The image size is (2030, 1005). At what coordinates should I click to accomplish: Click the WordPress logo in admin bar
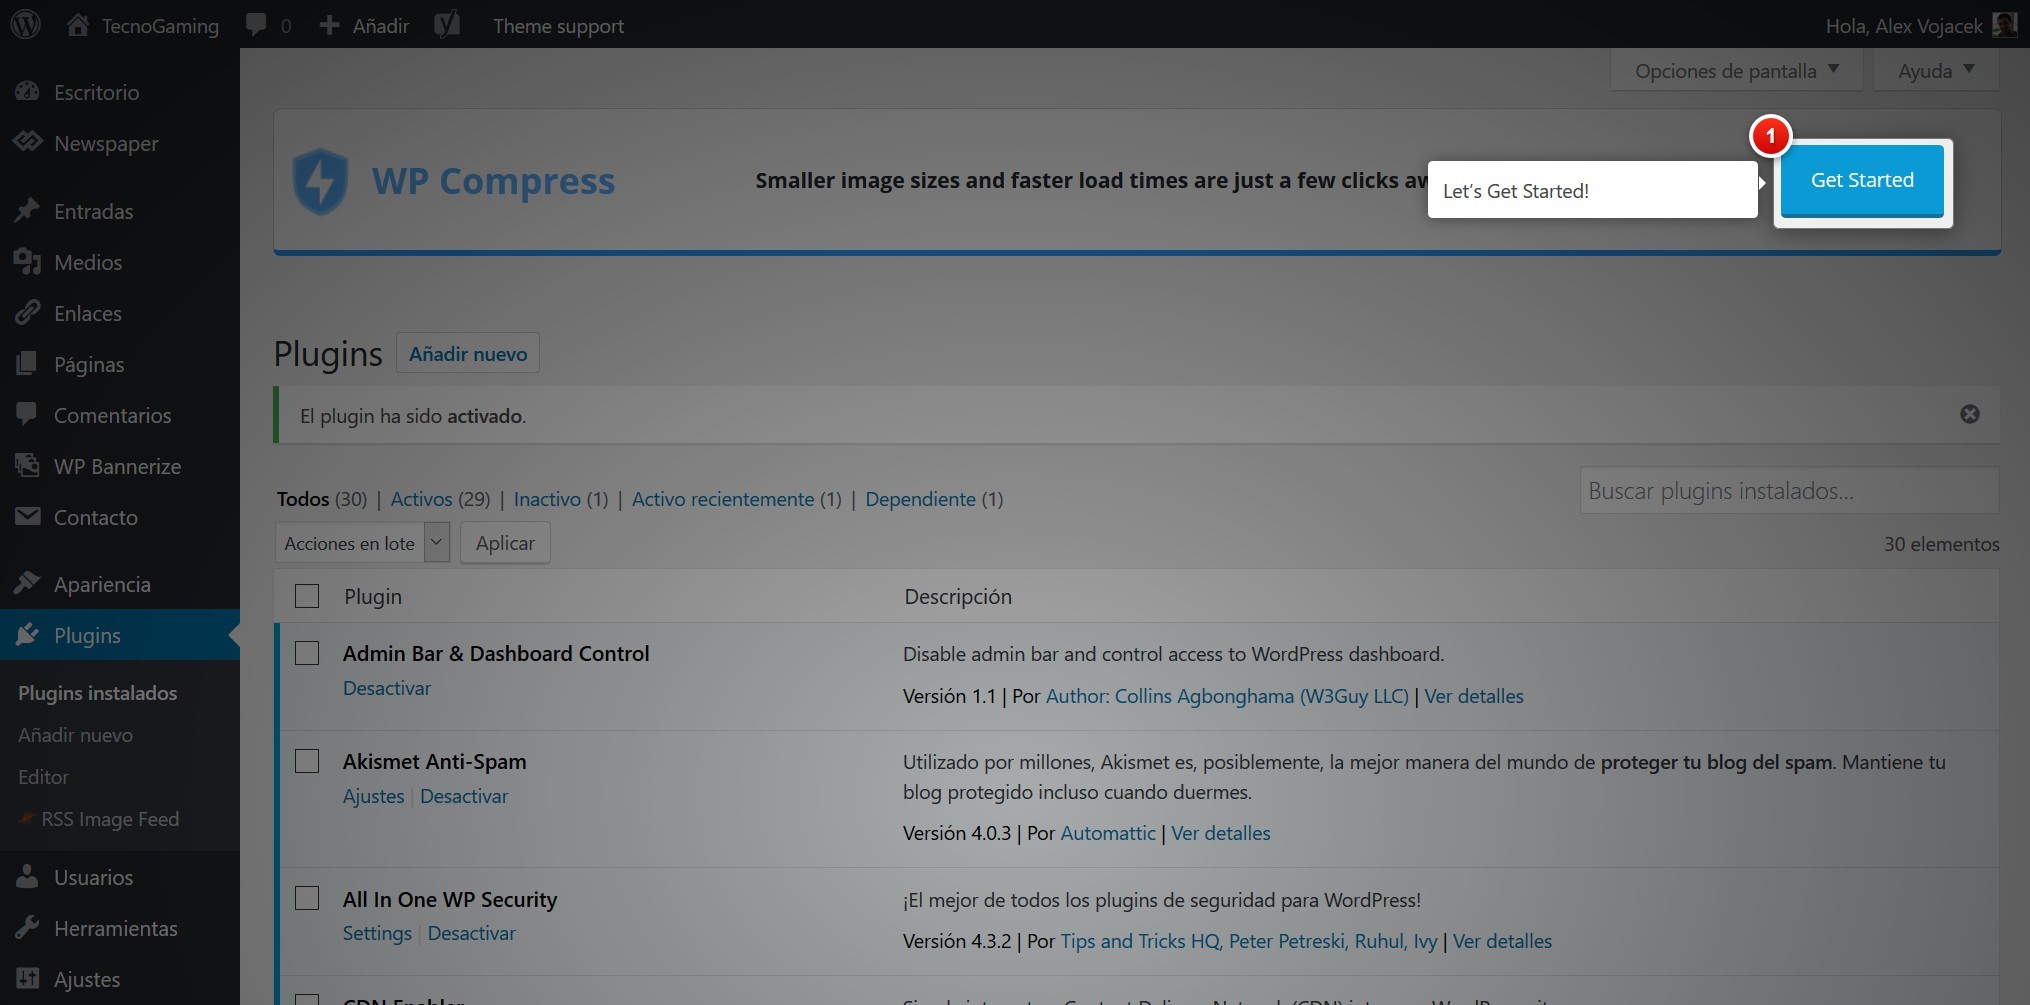click(x=25, y=25)
